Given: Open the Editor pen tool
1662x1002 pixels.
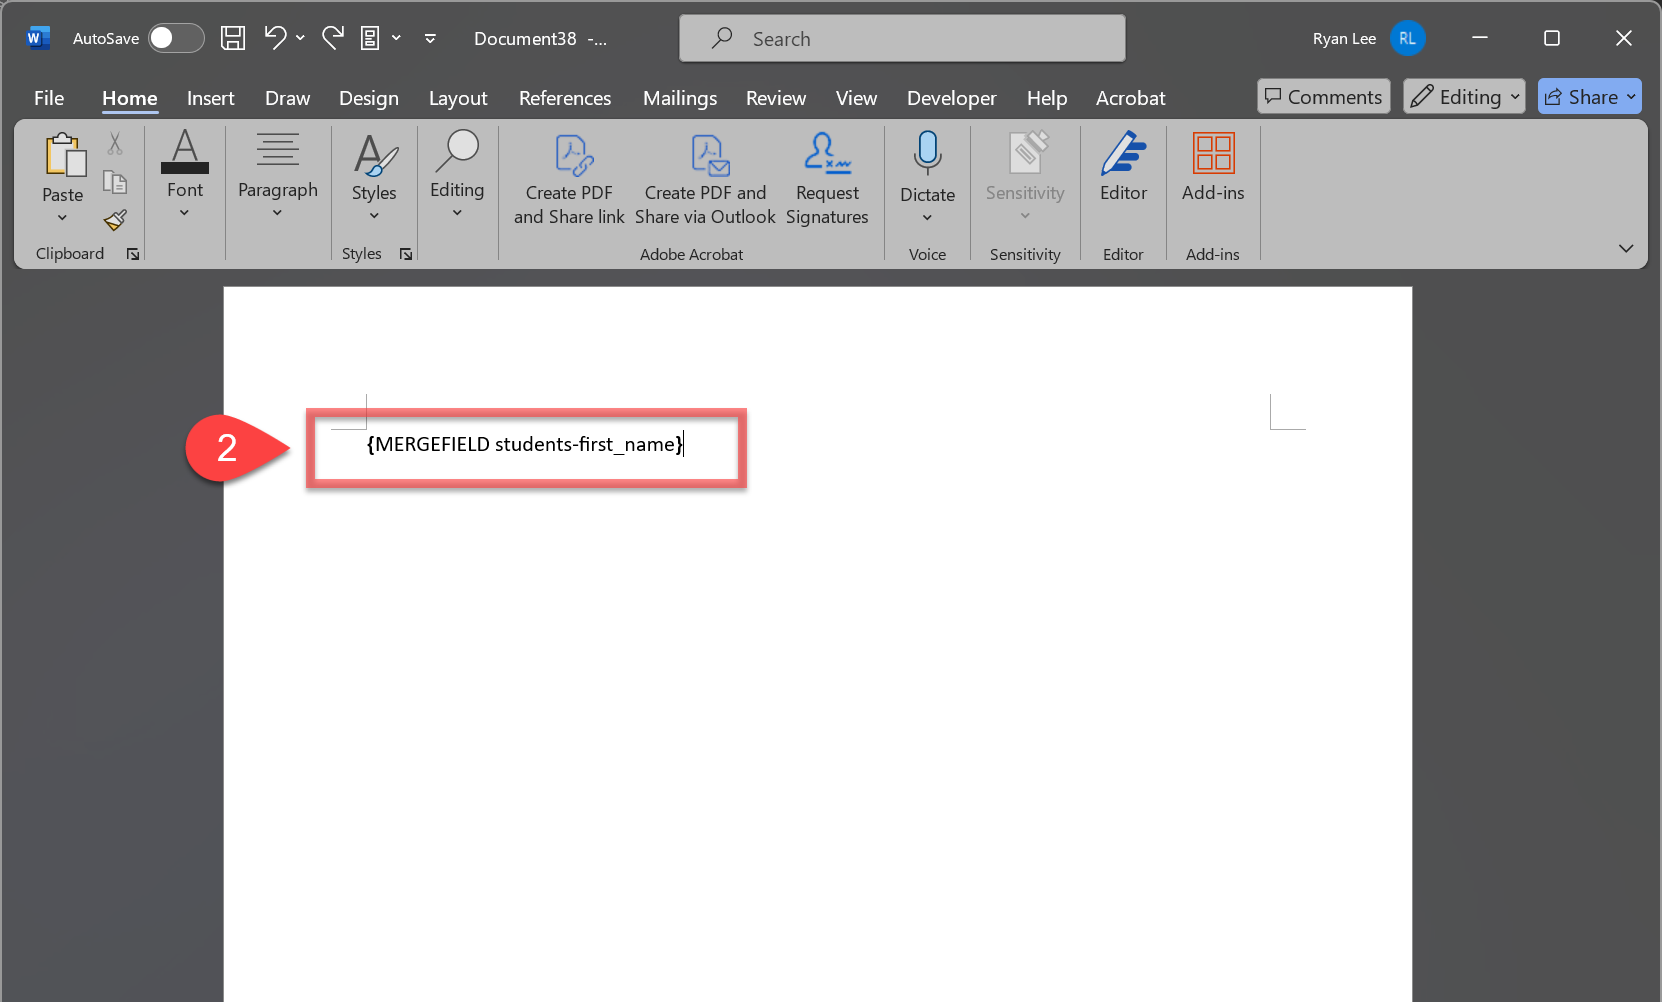Looking at the screenshot, I should (1123, 167).
